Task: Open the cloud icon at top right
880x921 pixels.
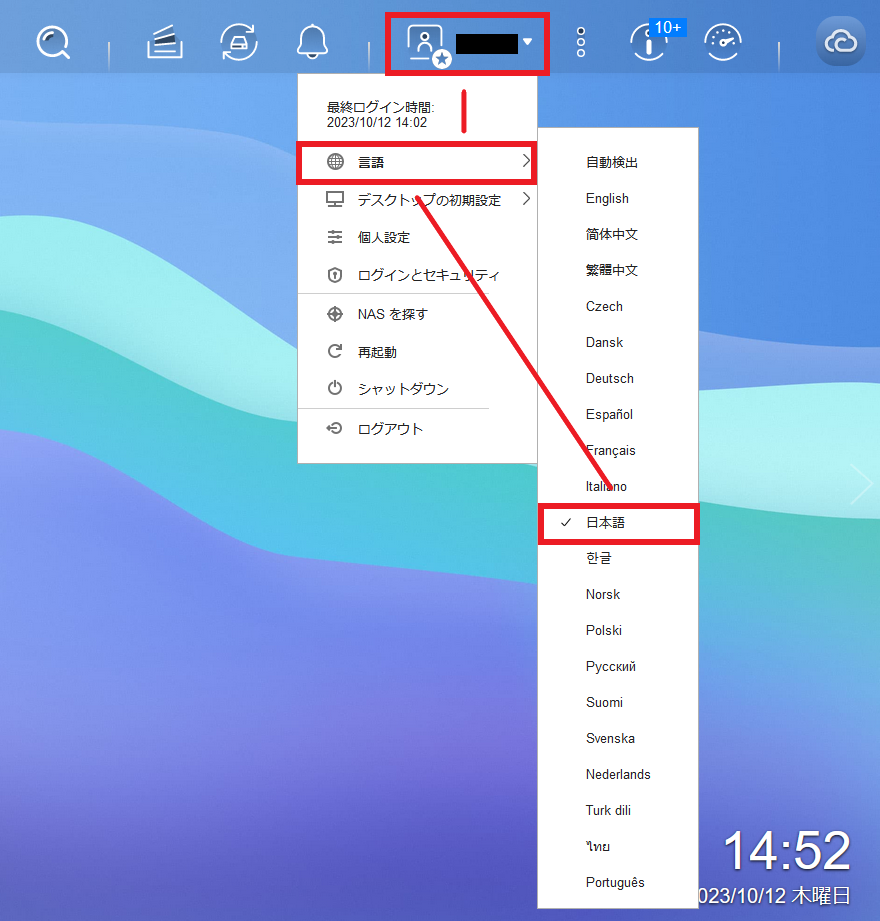Action: click(x=841, y=41)
